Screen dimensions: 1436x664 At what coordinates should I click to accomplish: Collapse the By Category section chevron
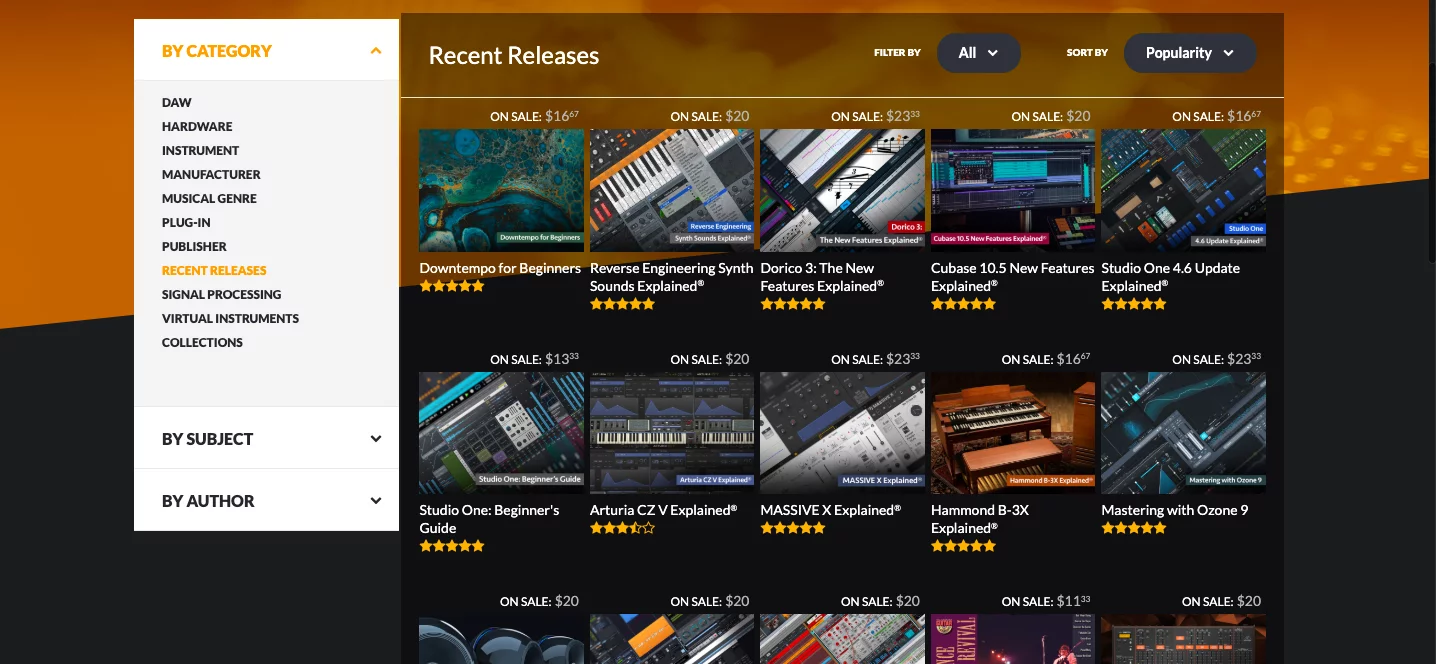375,50
